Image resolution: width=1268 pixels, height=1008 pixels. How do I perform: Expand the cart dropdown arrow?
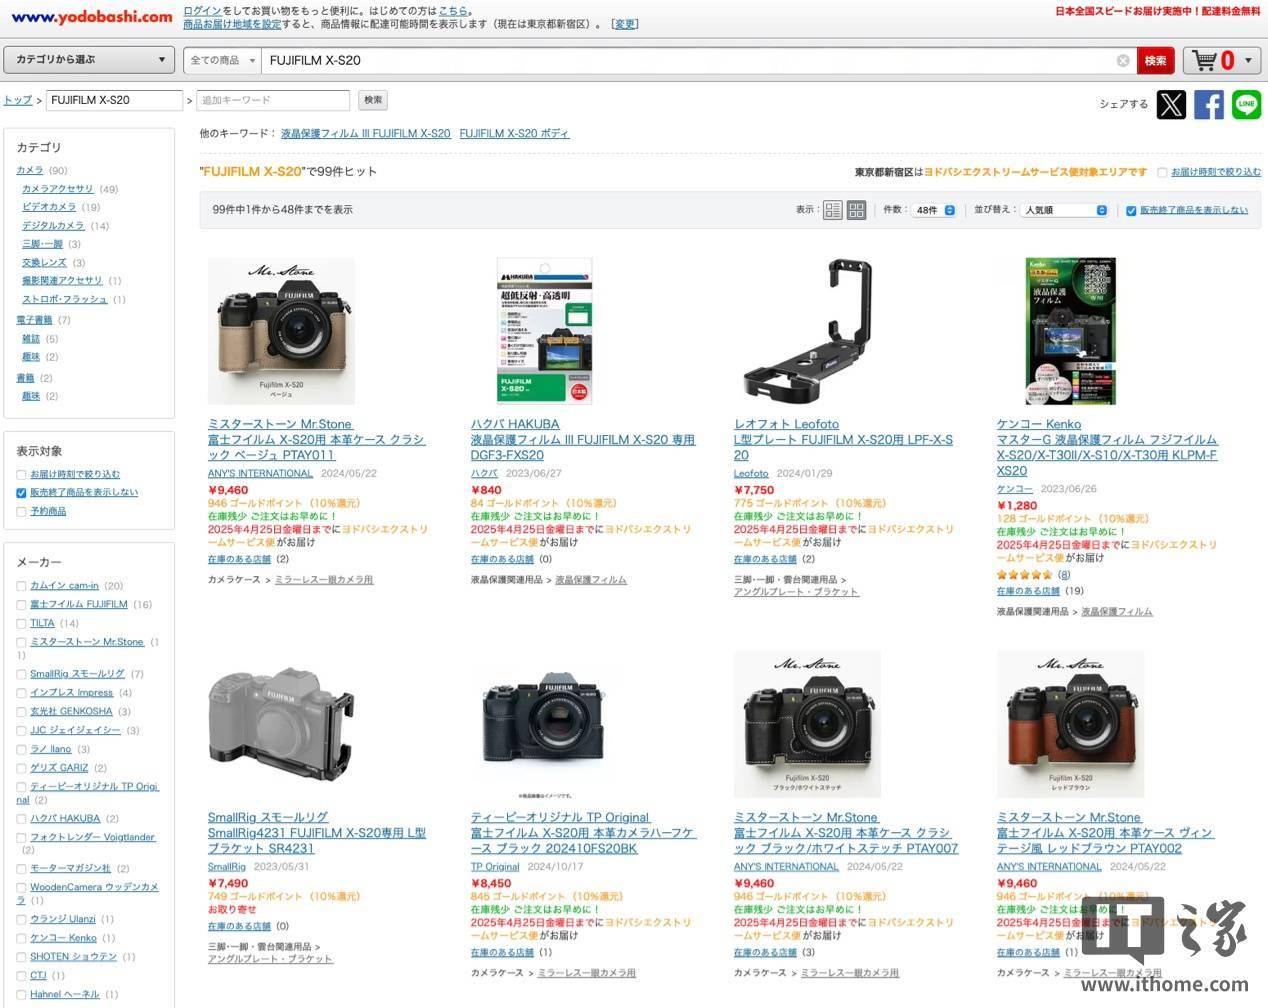(x=1248, y=60)
